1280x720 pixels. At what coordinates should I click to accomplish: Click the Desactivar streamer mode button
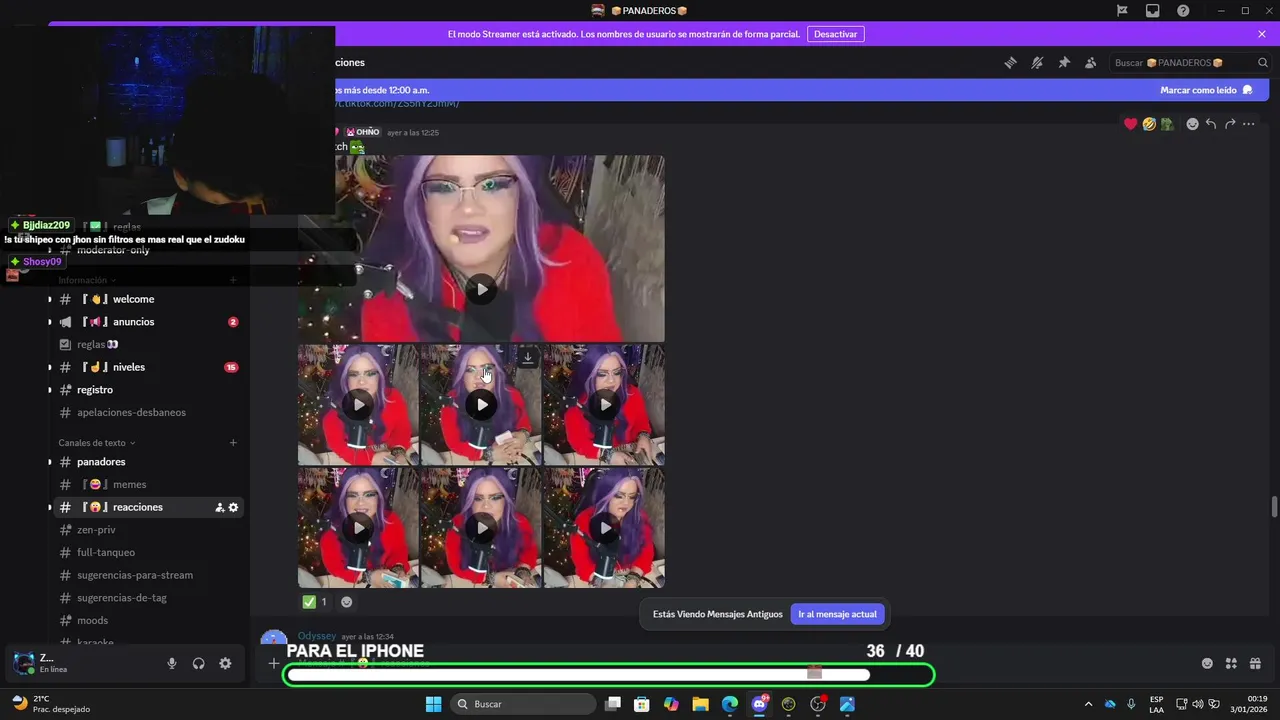click(835, 34)
